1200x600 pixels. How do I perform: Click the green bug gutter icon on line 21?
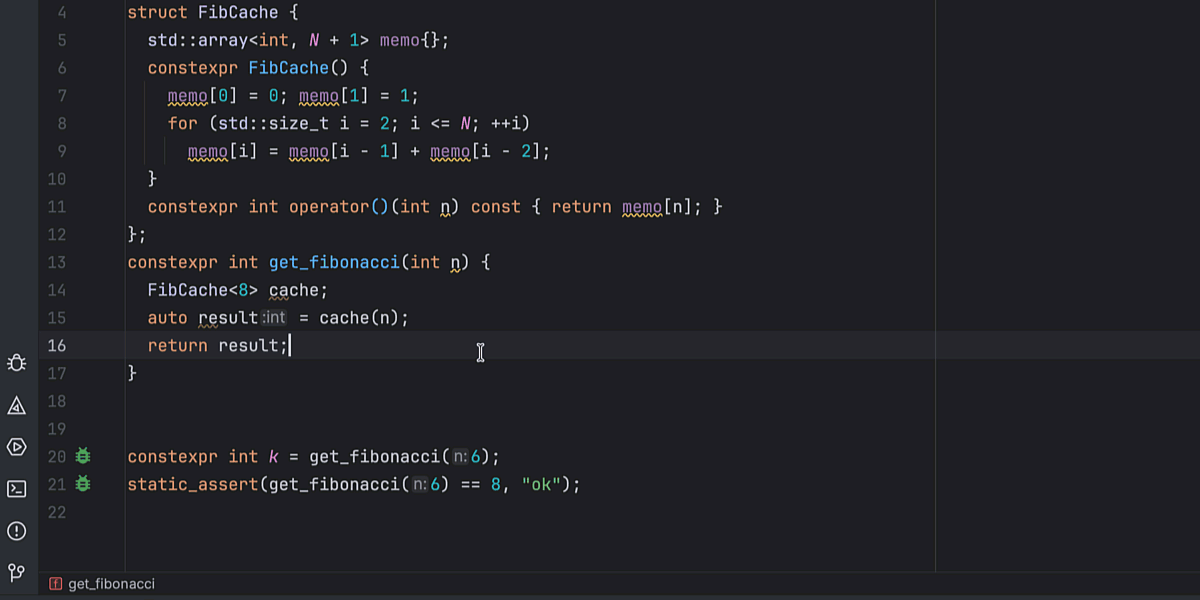coord(83,484)
